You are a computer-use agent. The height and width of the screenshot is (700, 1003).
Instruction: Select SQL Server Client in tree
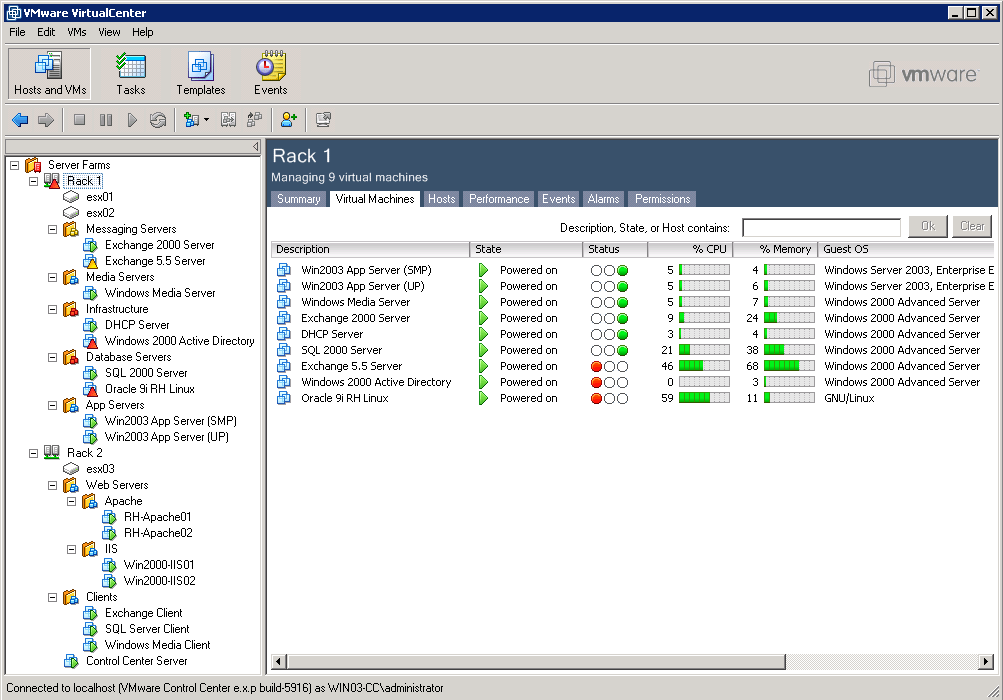coord(147,629)
